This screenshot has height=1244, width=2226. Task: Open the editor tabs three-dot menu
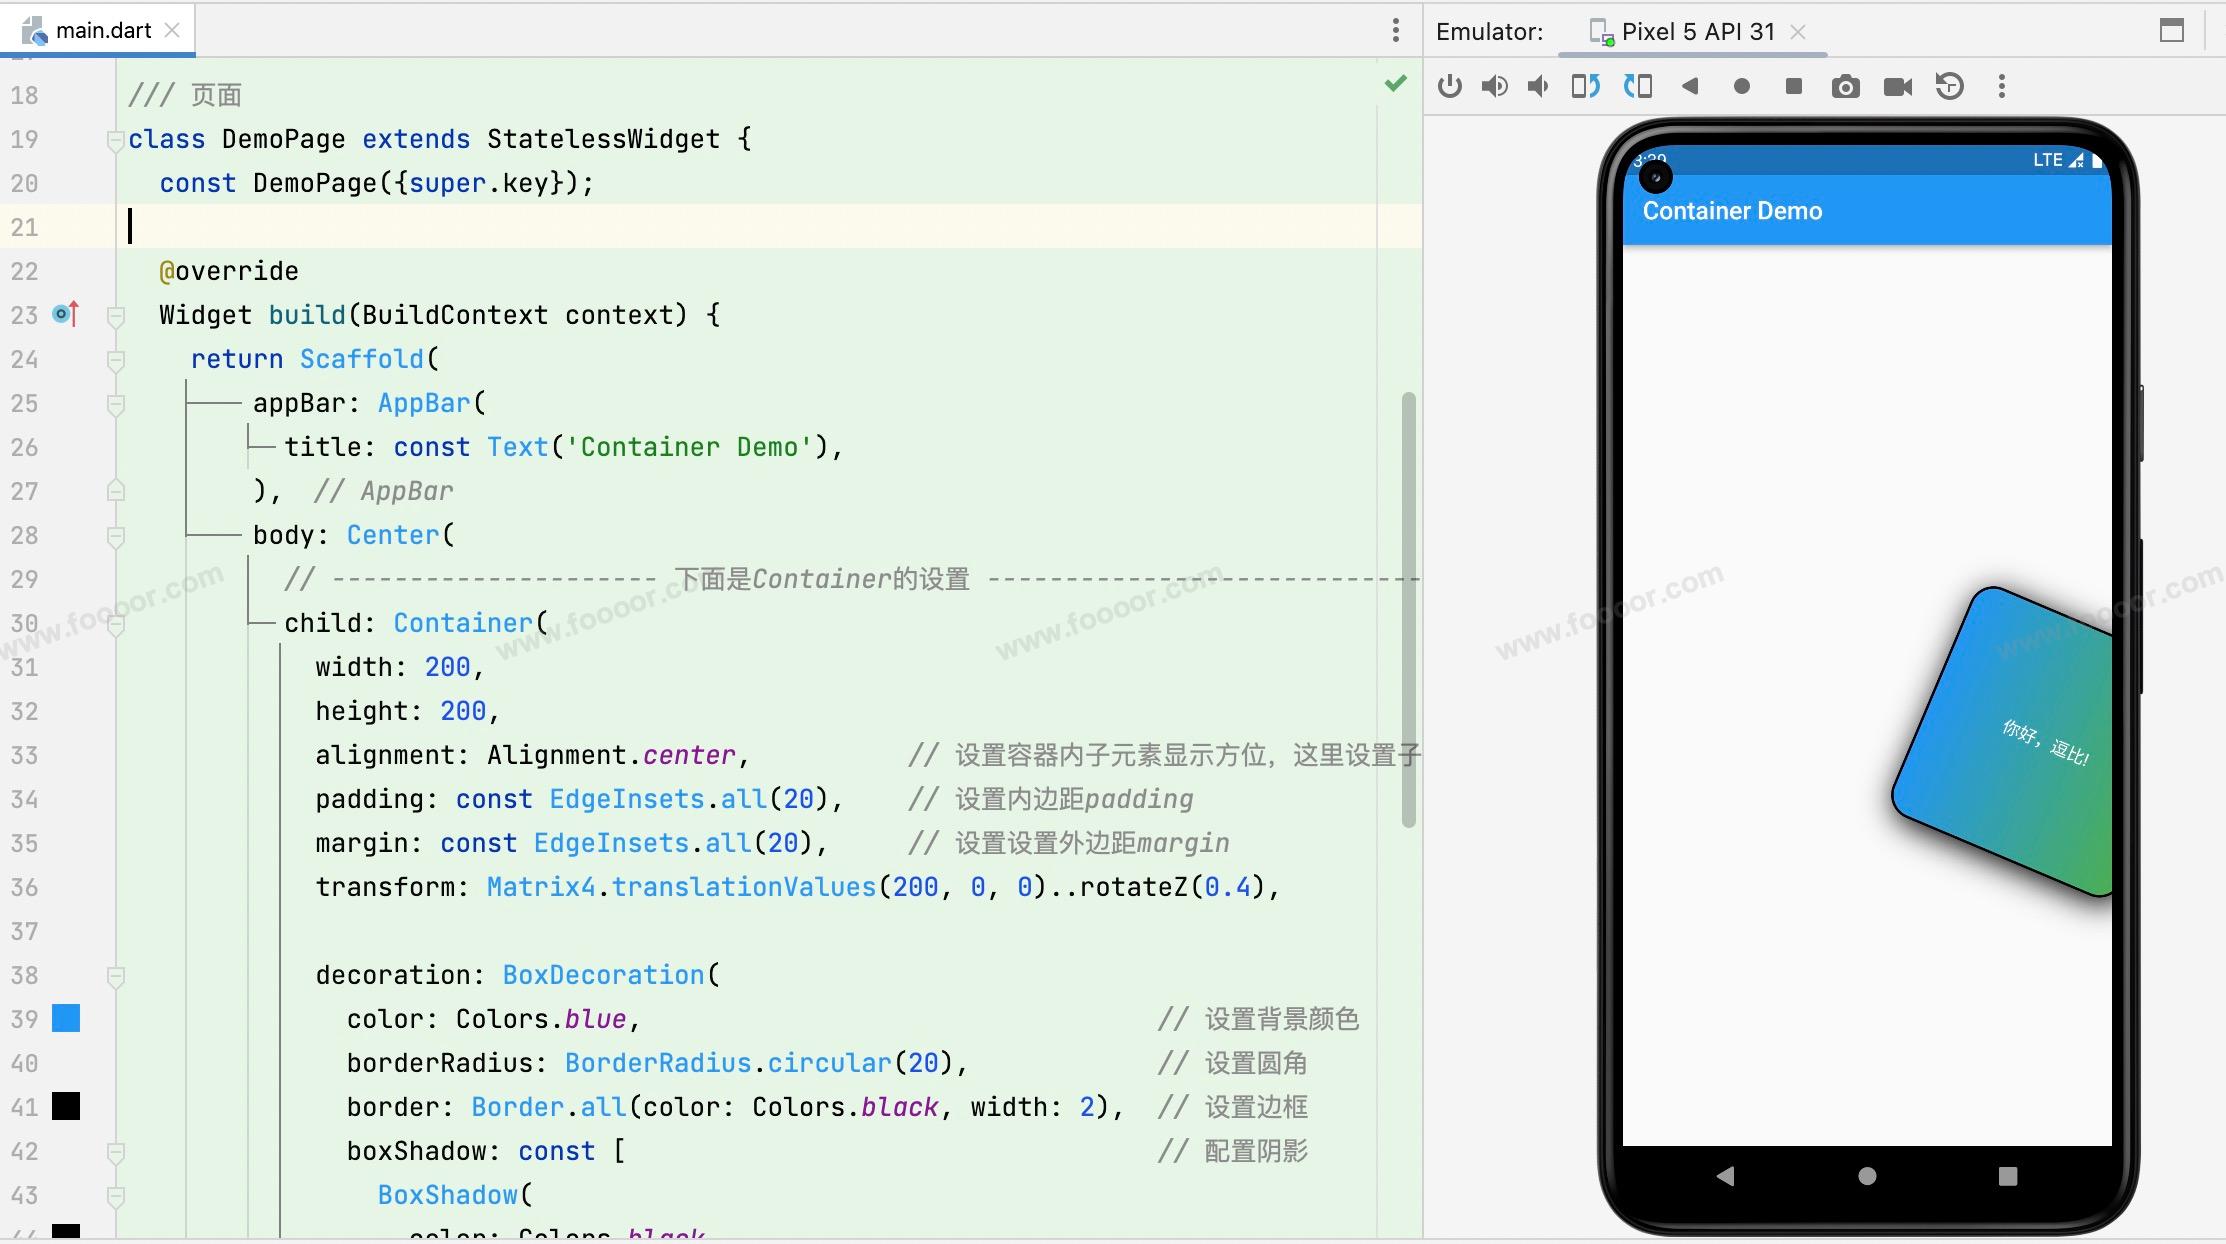[x=1396, y=31]
